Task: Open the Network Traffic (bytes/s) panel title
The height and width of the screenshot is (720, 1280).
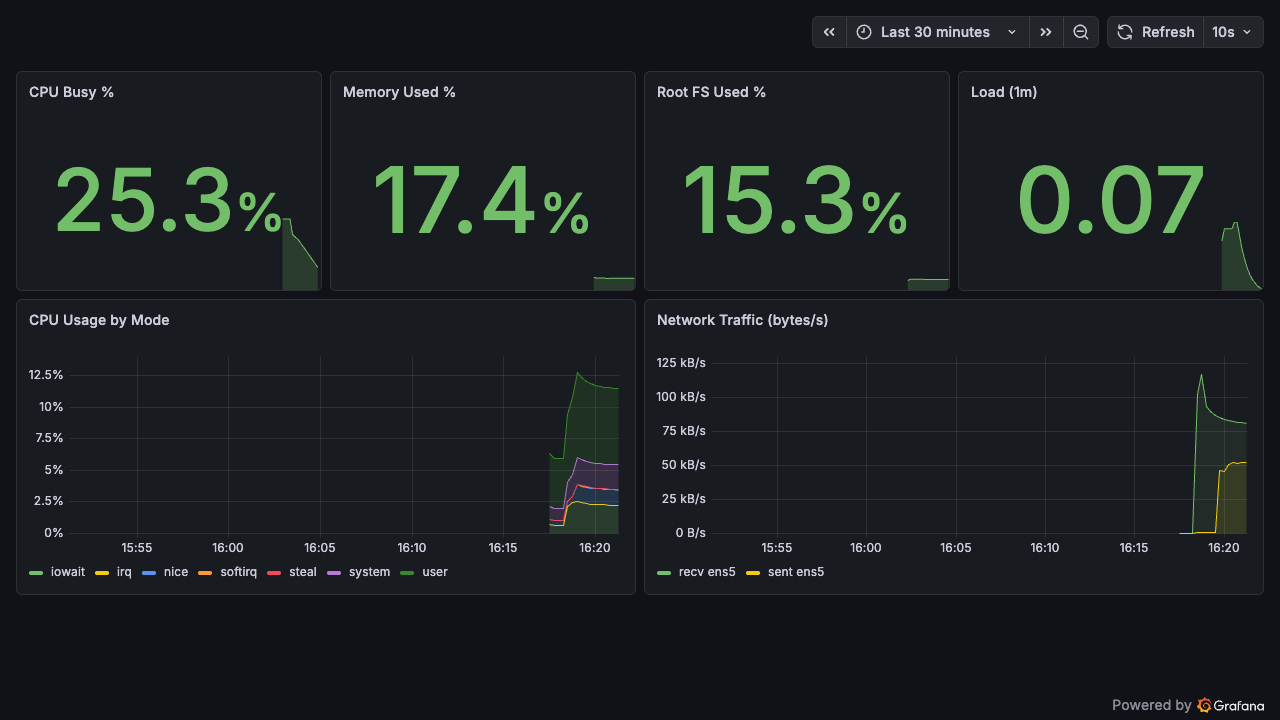Action: point(742,320)
